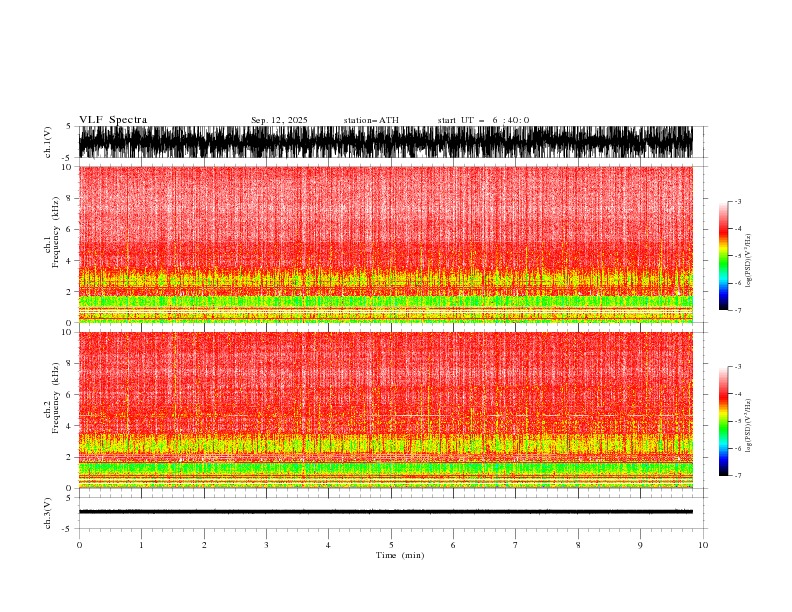This screenshot has width=792, height=612.
Task: Click the "4" tick label on Time axis
Action: 328,545
